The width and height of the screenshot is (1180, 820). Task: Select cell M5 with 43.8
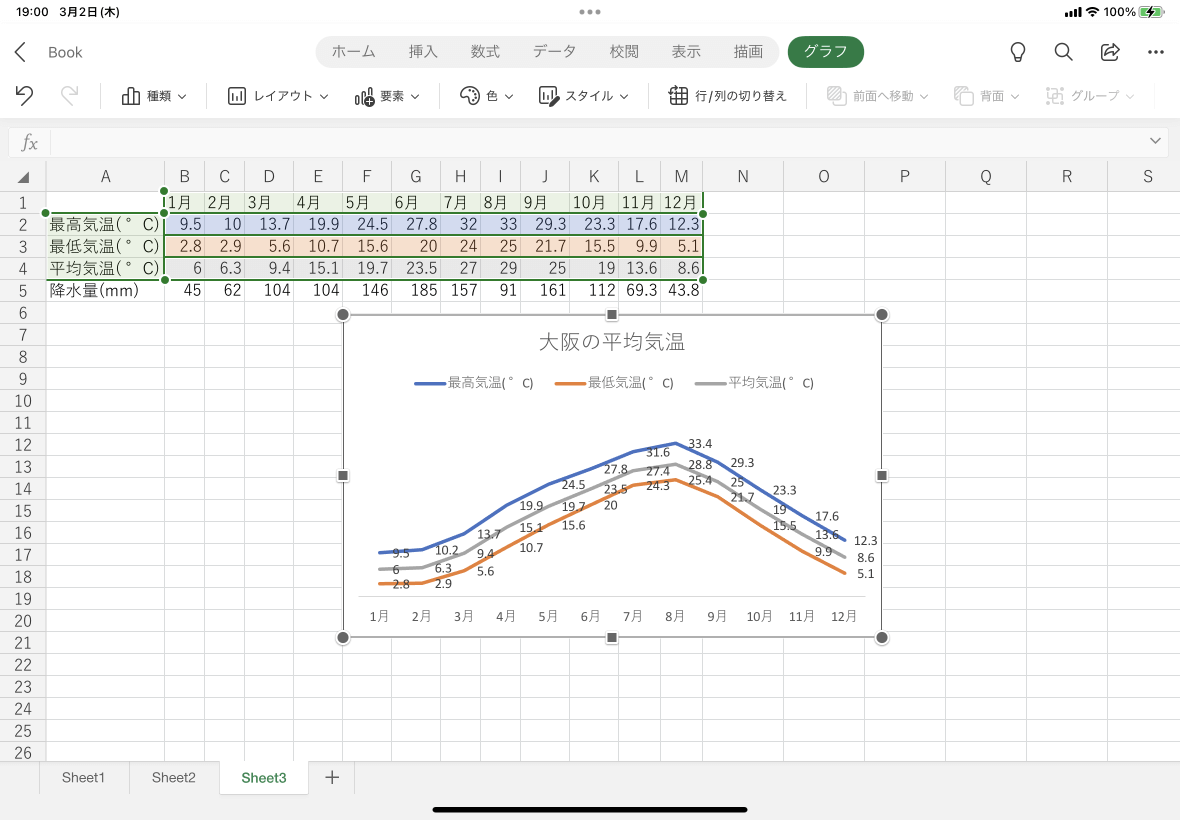(682, 290)
